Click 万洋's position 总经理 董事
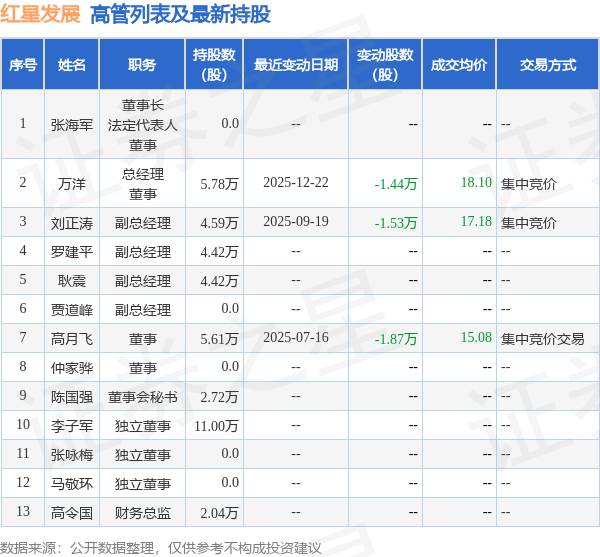 tap(142, 184)
